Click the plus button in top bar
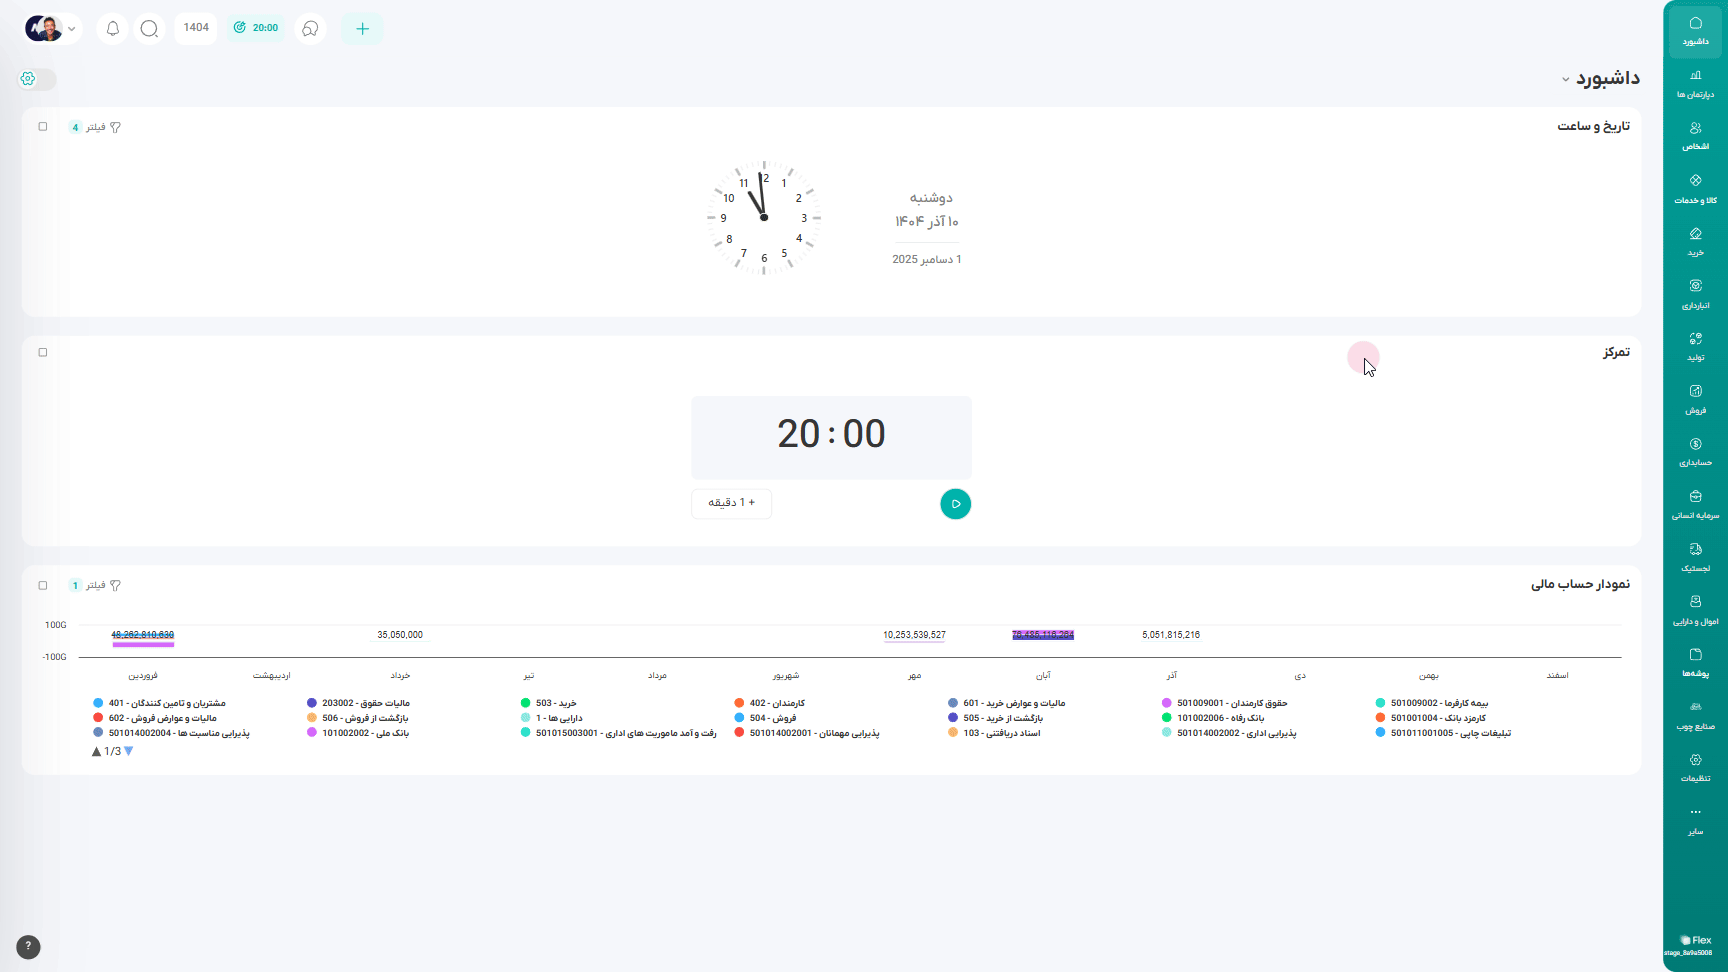Viewport: 1728px width, 972px height. tap(362, 28)
